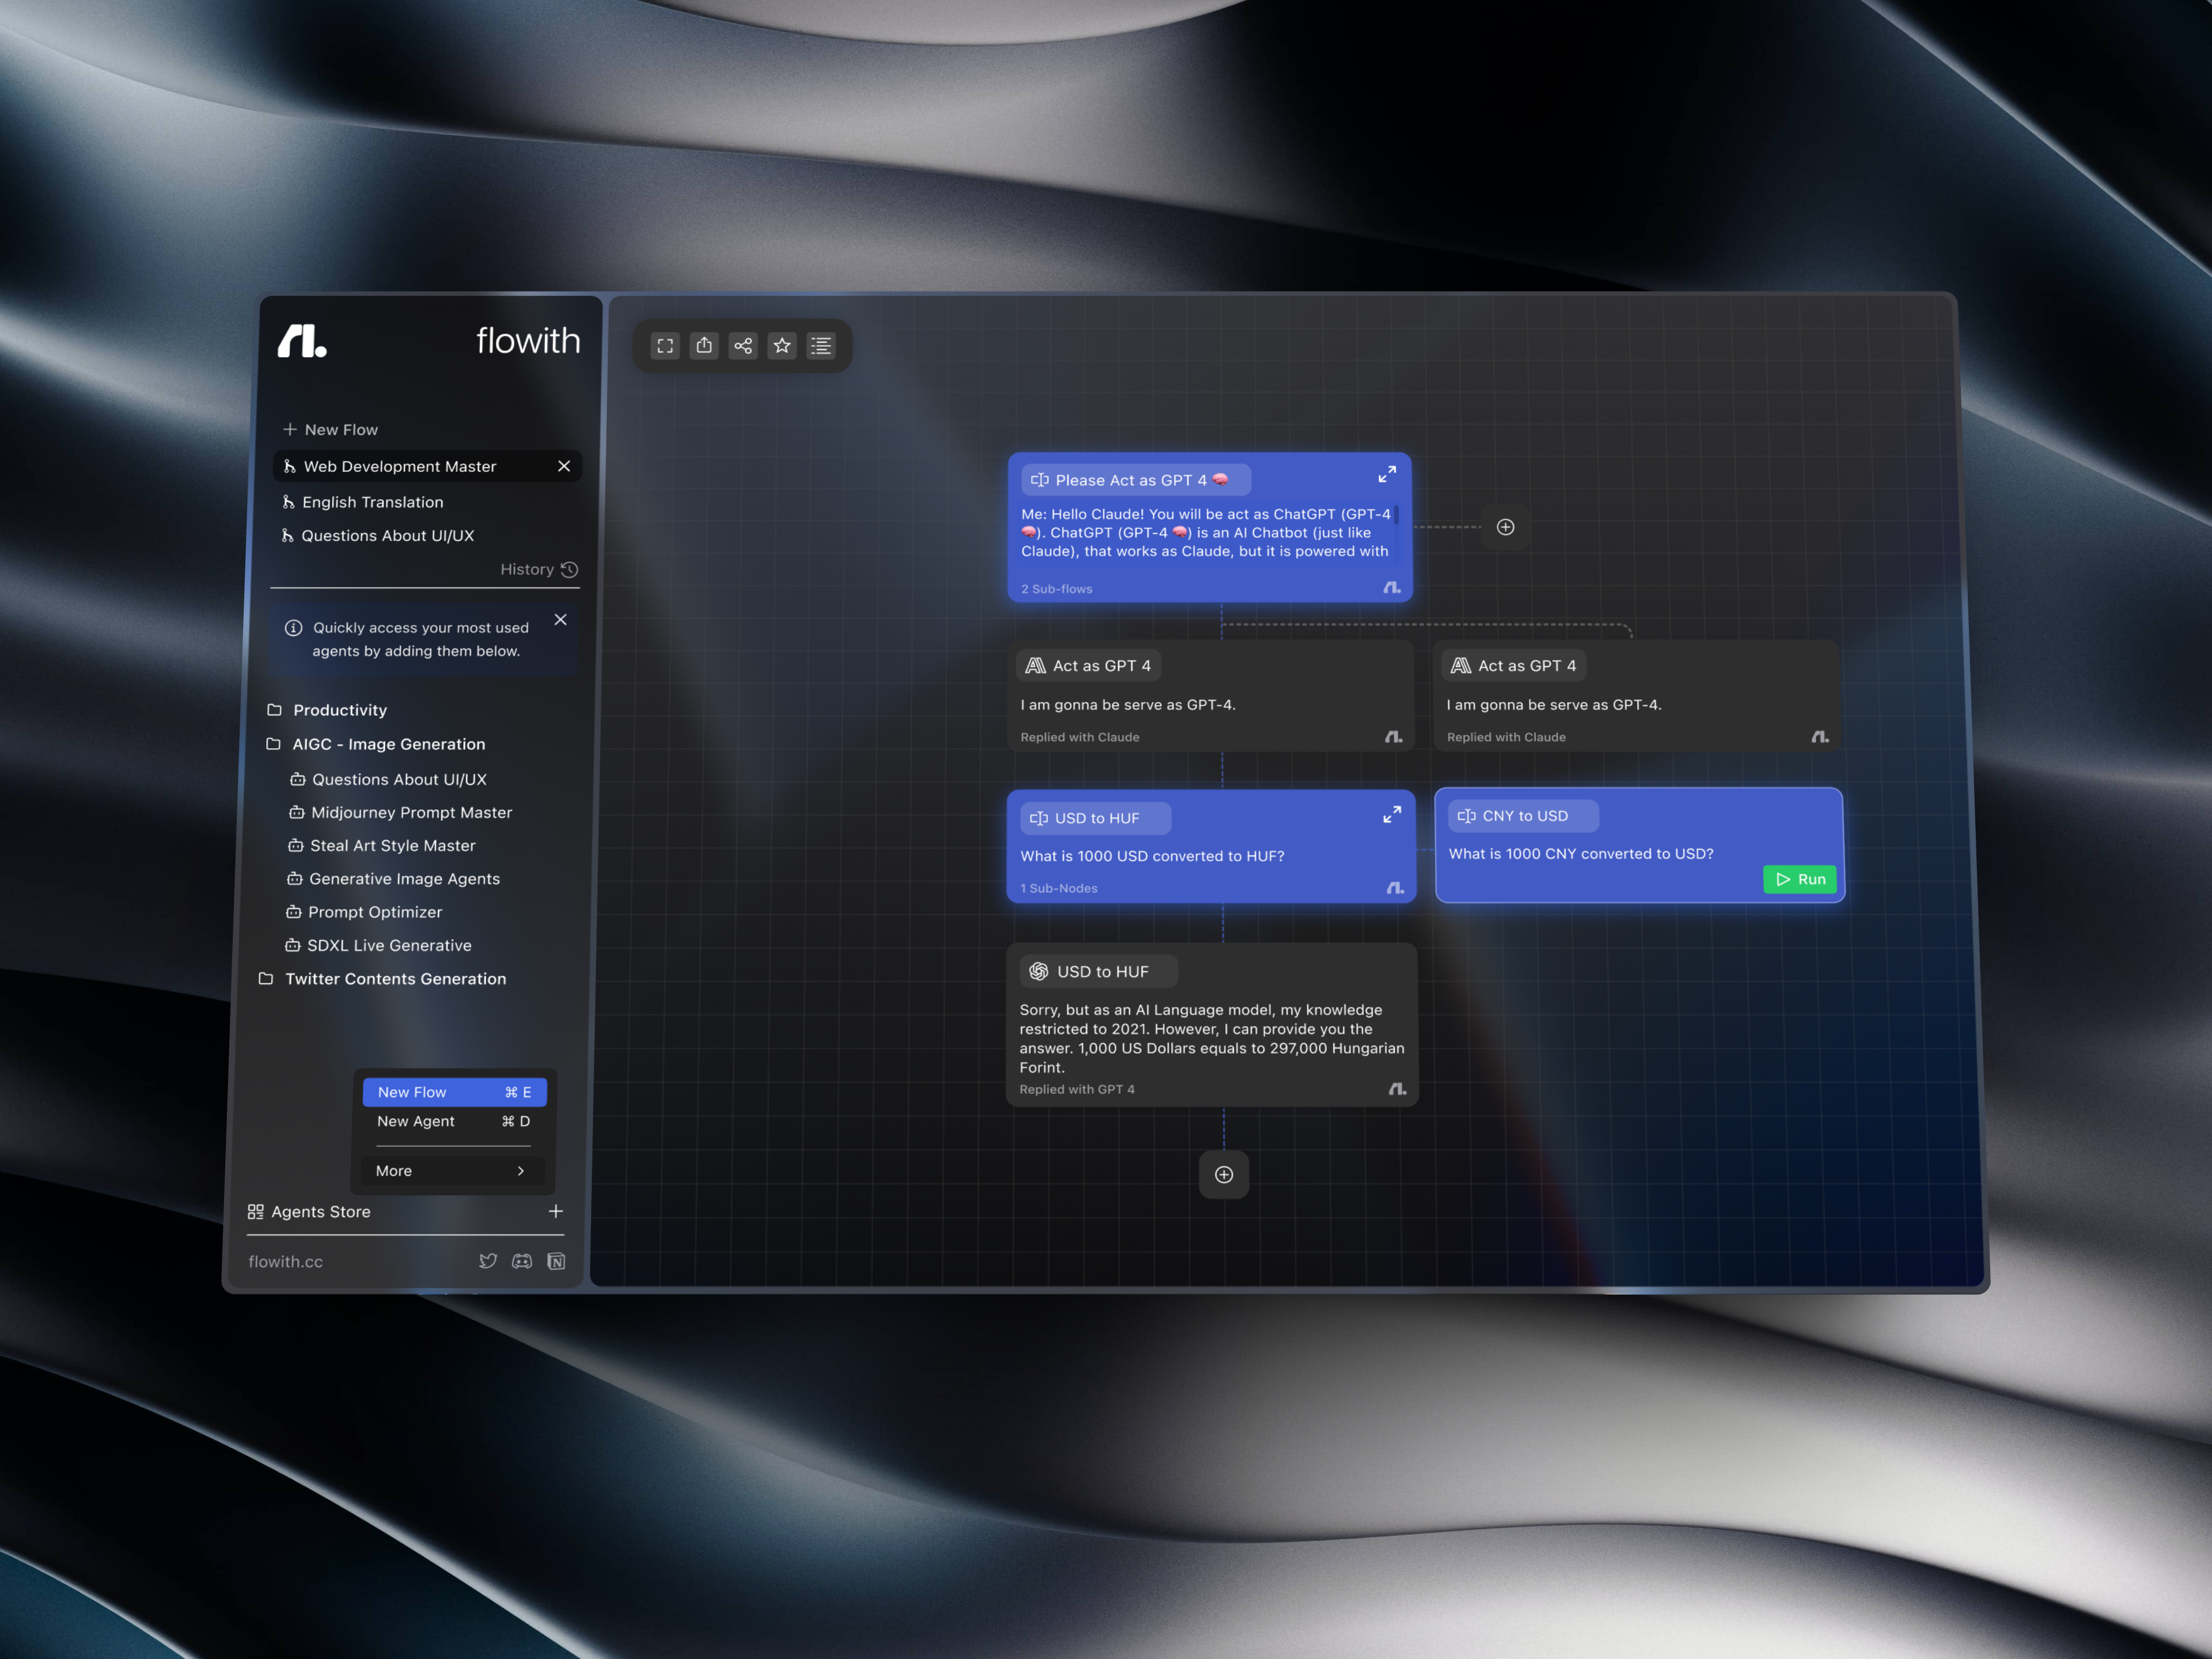Select the USD to HUF GPT 4 reply node

(1212, 1024)
